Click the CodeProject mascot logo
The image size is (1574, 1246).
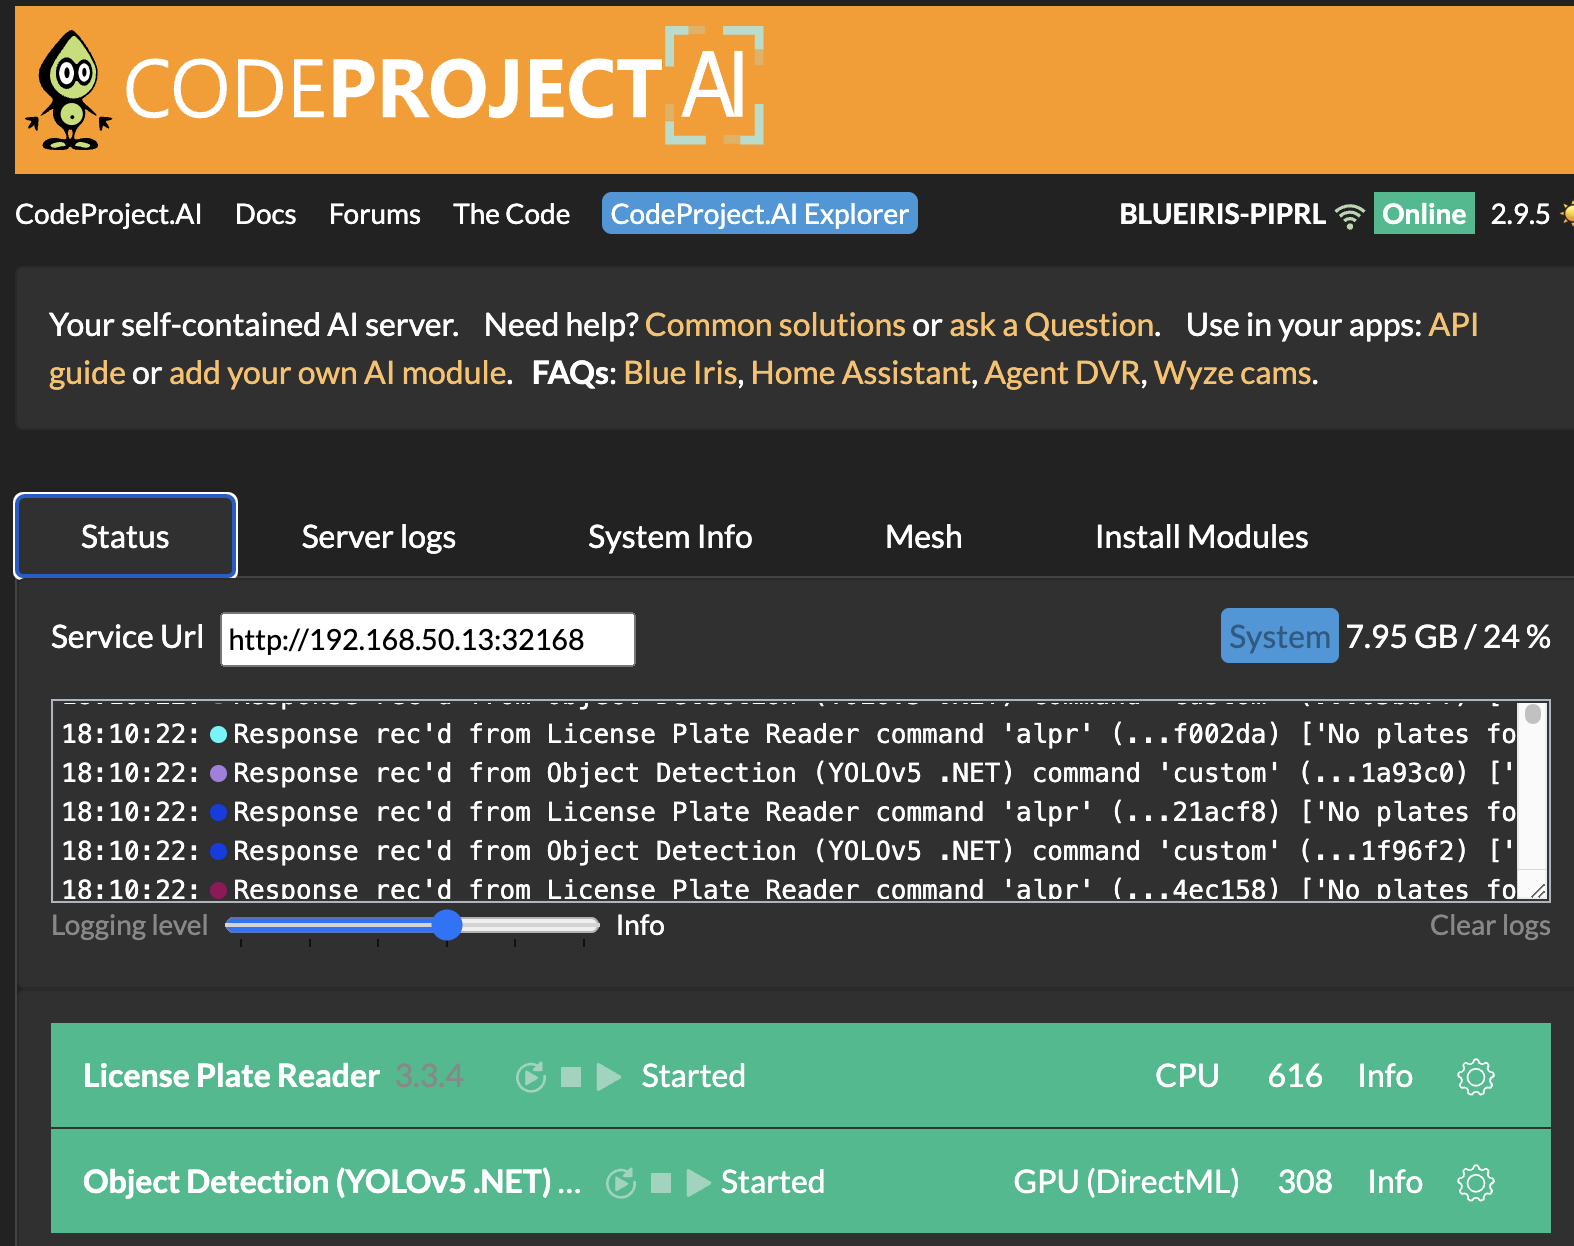69,91
